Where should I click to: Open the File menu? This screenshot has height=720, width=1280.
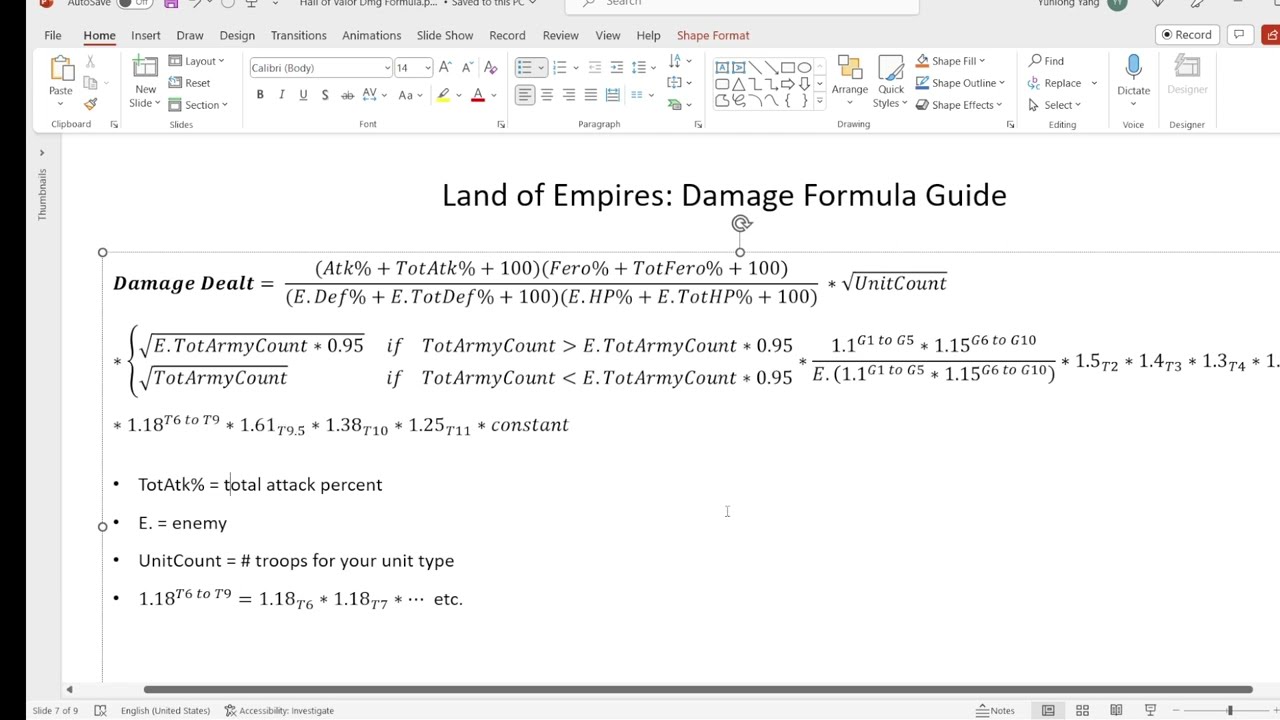52,35
